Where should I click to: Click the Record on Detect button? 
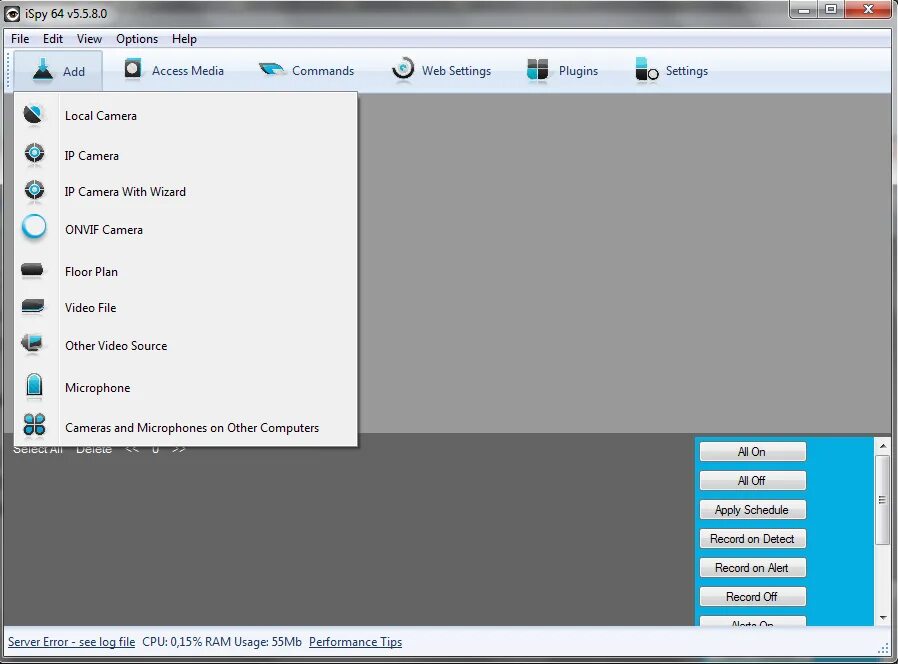pos(752,539)
